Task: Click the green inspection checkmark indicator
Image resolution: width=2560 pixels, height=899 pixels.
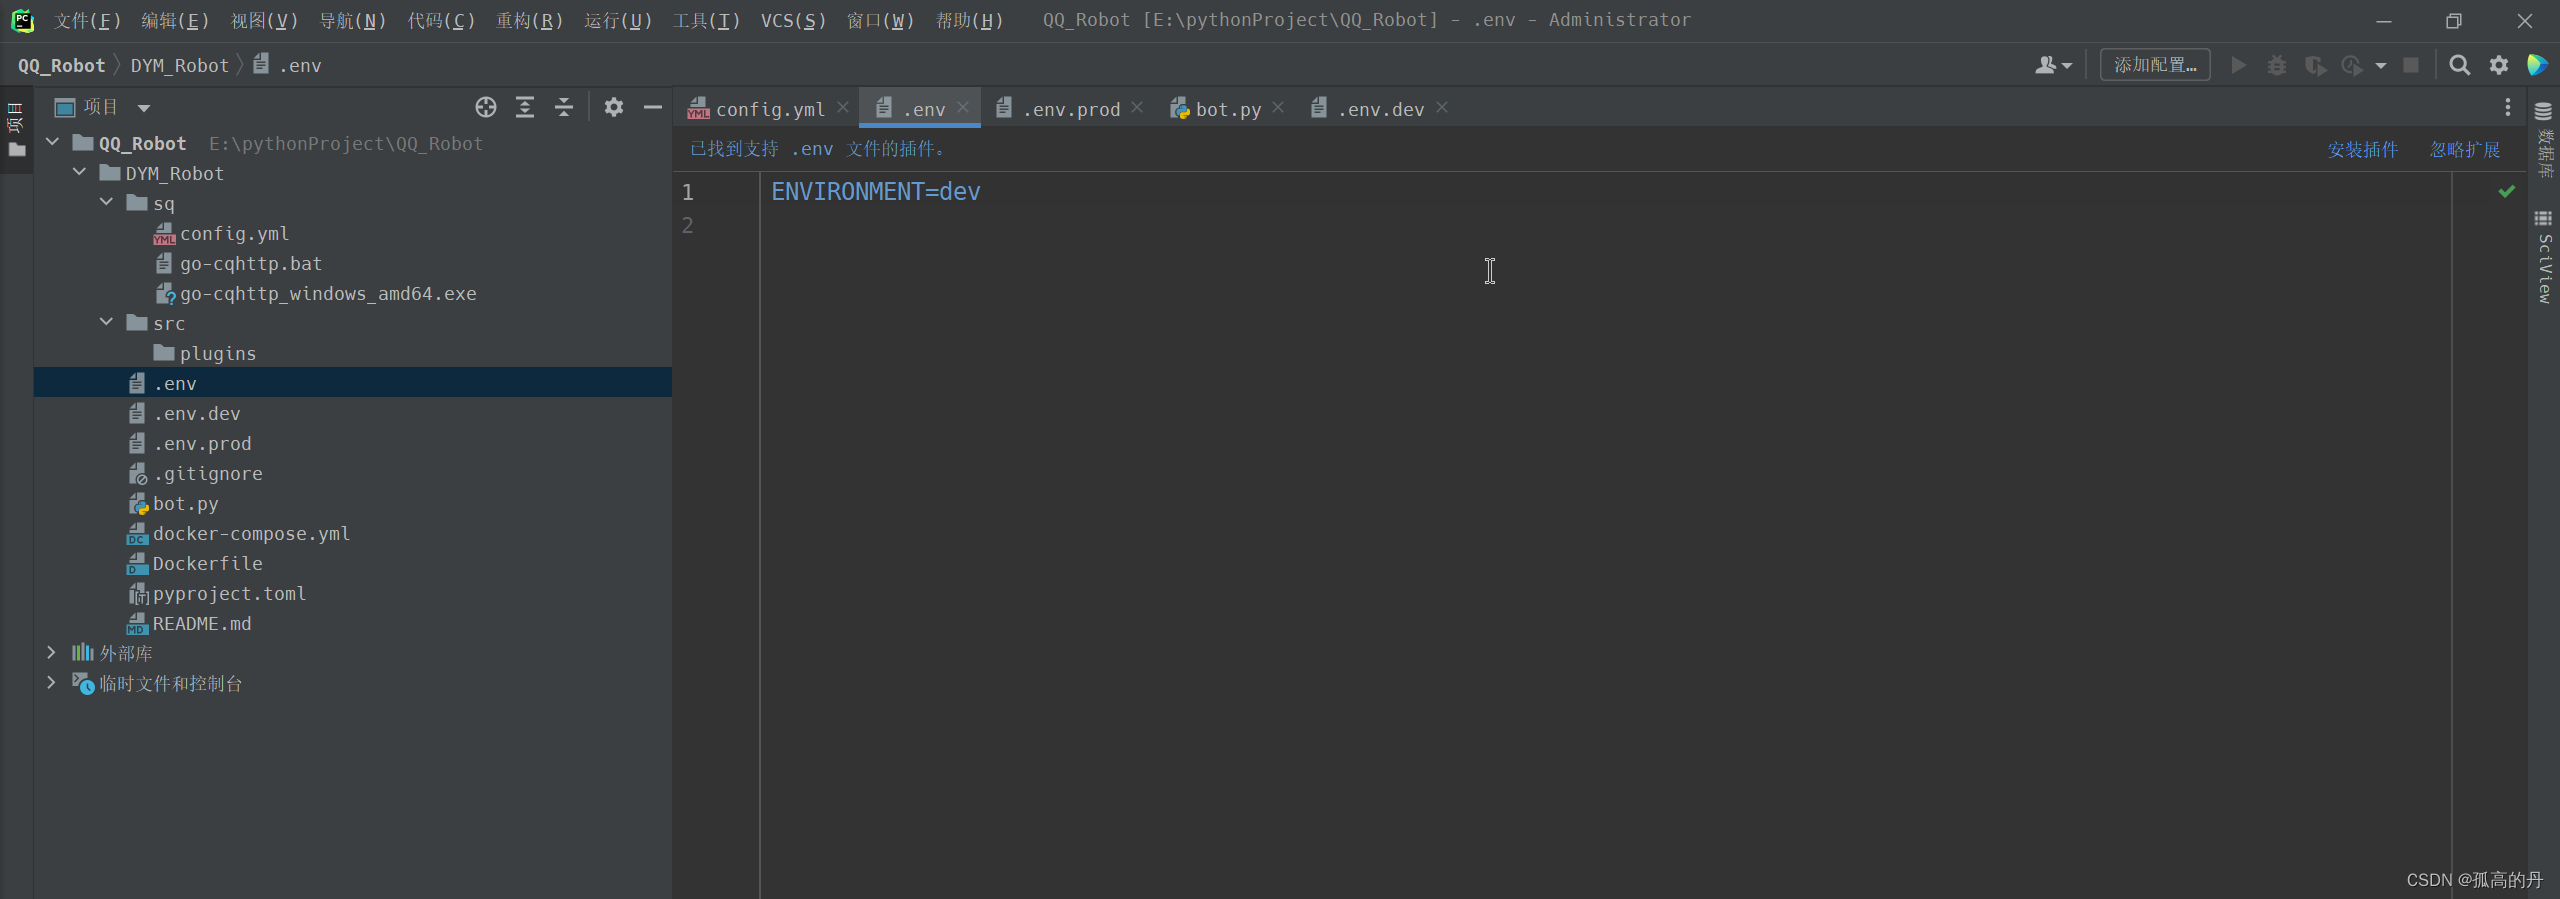Action: point(2506,191)
